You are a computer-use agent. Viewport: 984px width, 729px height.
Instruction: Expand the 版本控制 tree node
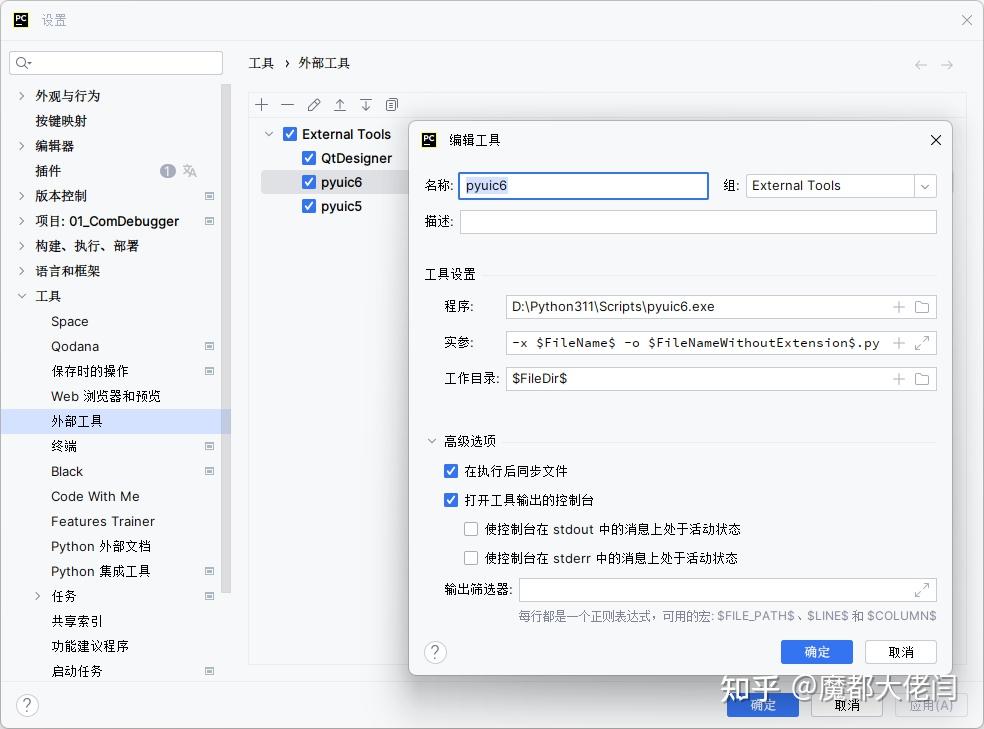pos(20,196)
